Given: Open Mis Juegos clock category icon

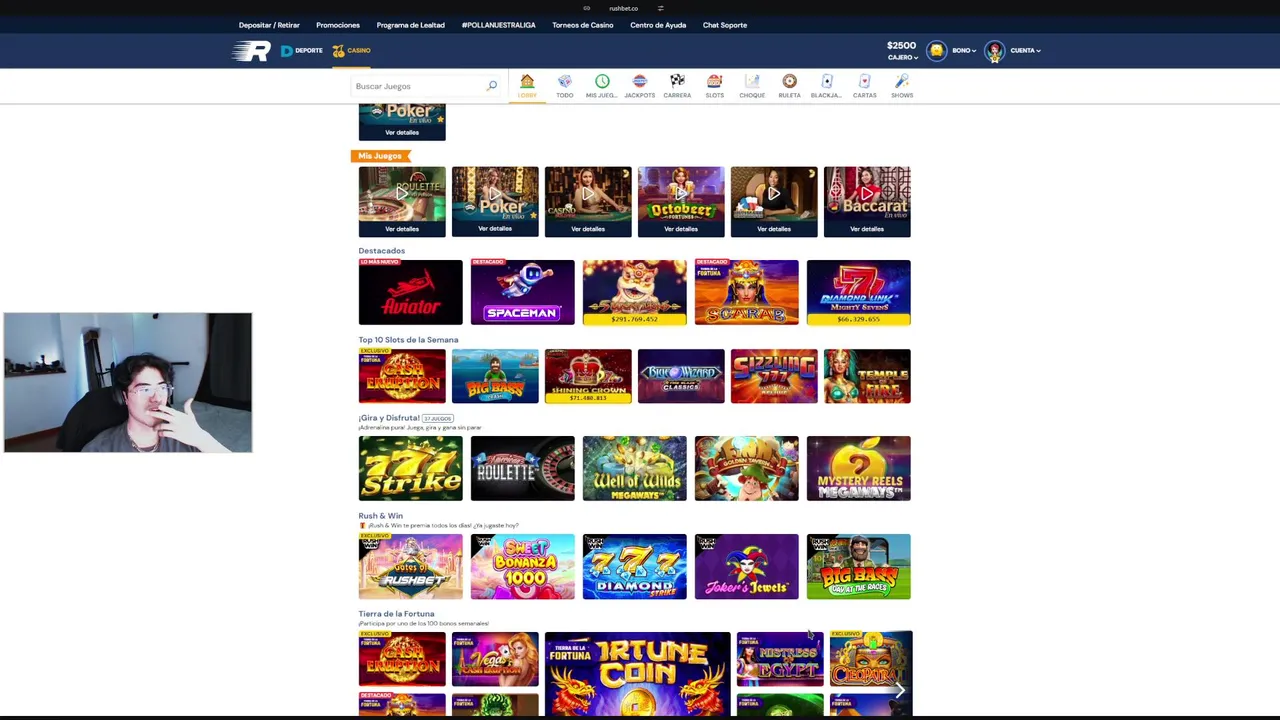Looking at the screenshot, I should point(602,81).
